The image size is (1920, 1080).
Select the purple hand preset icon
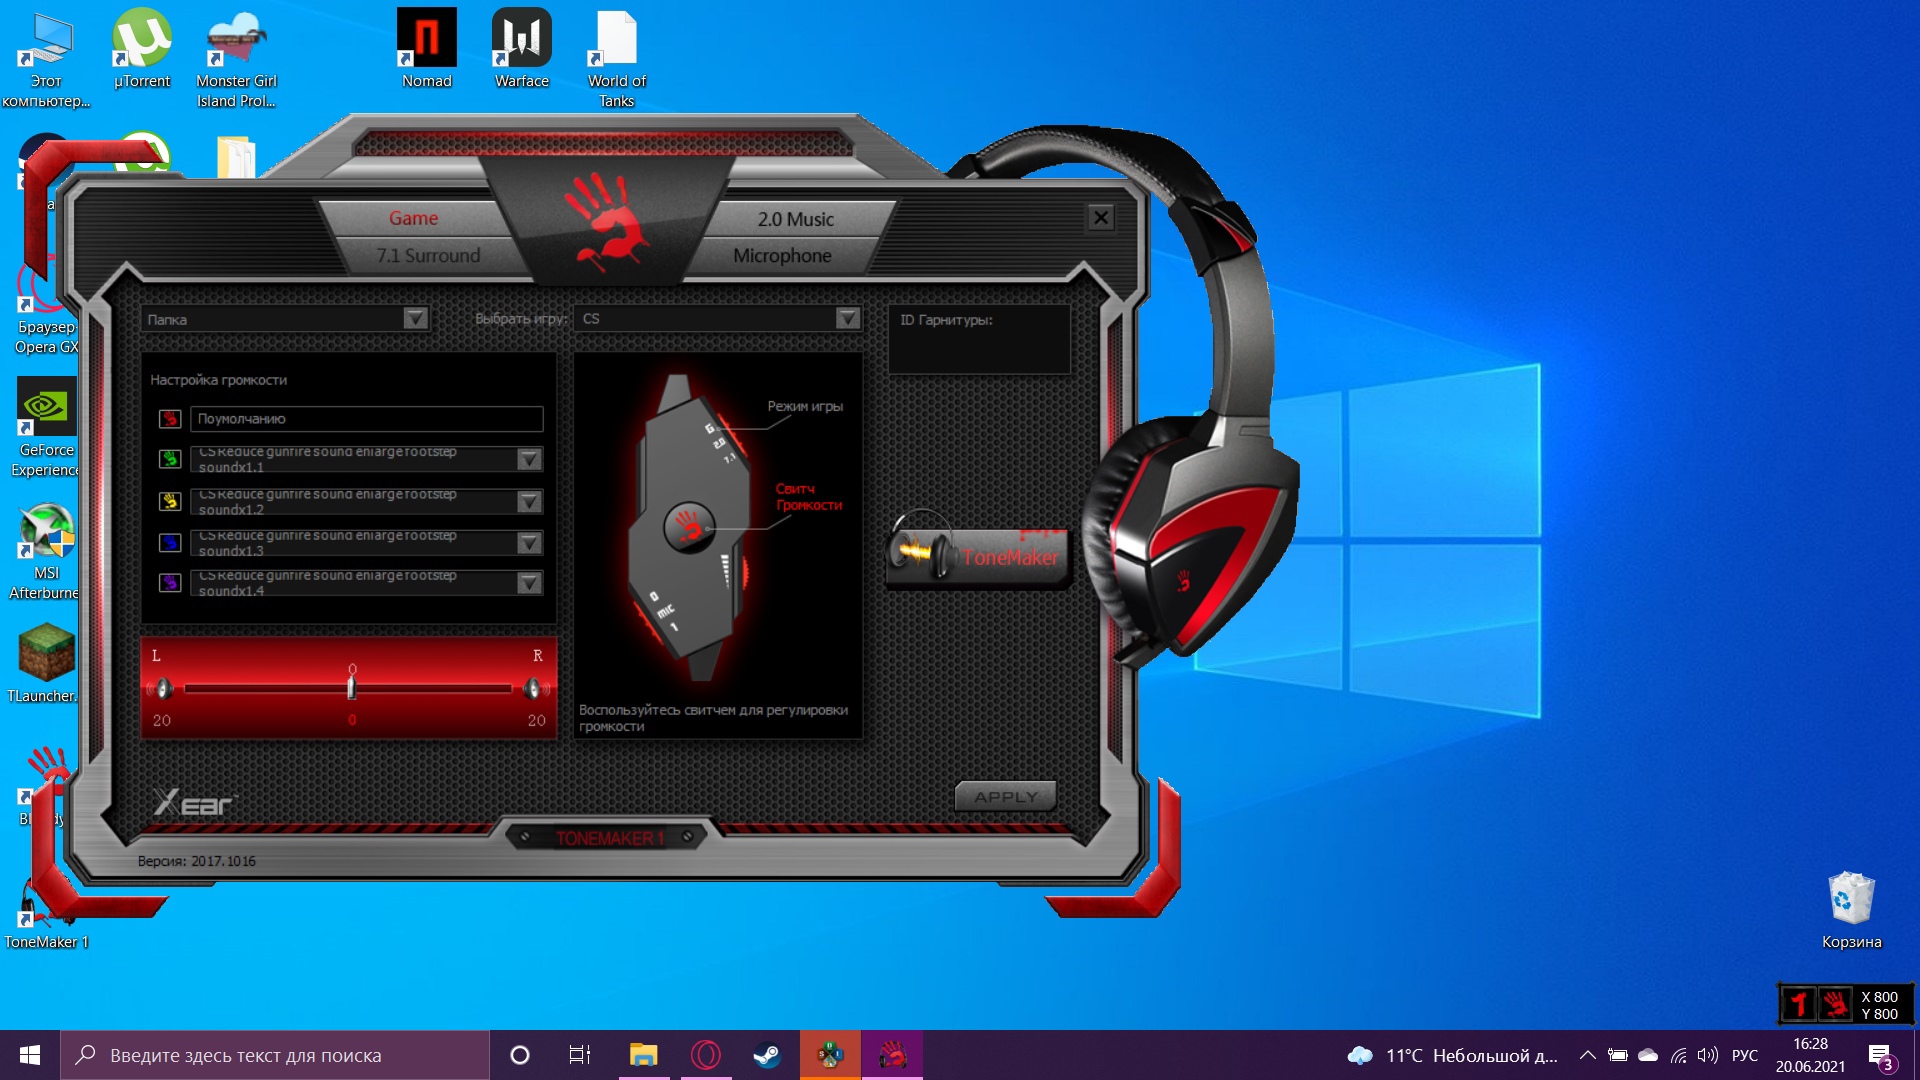tap(170, 583)
